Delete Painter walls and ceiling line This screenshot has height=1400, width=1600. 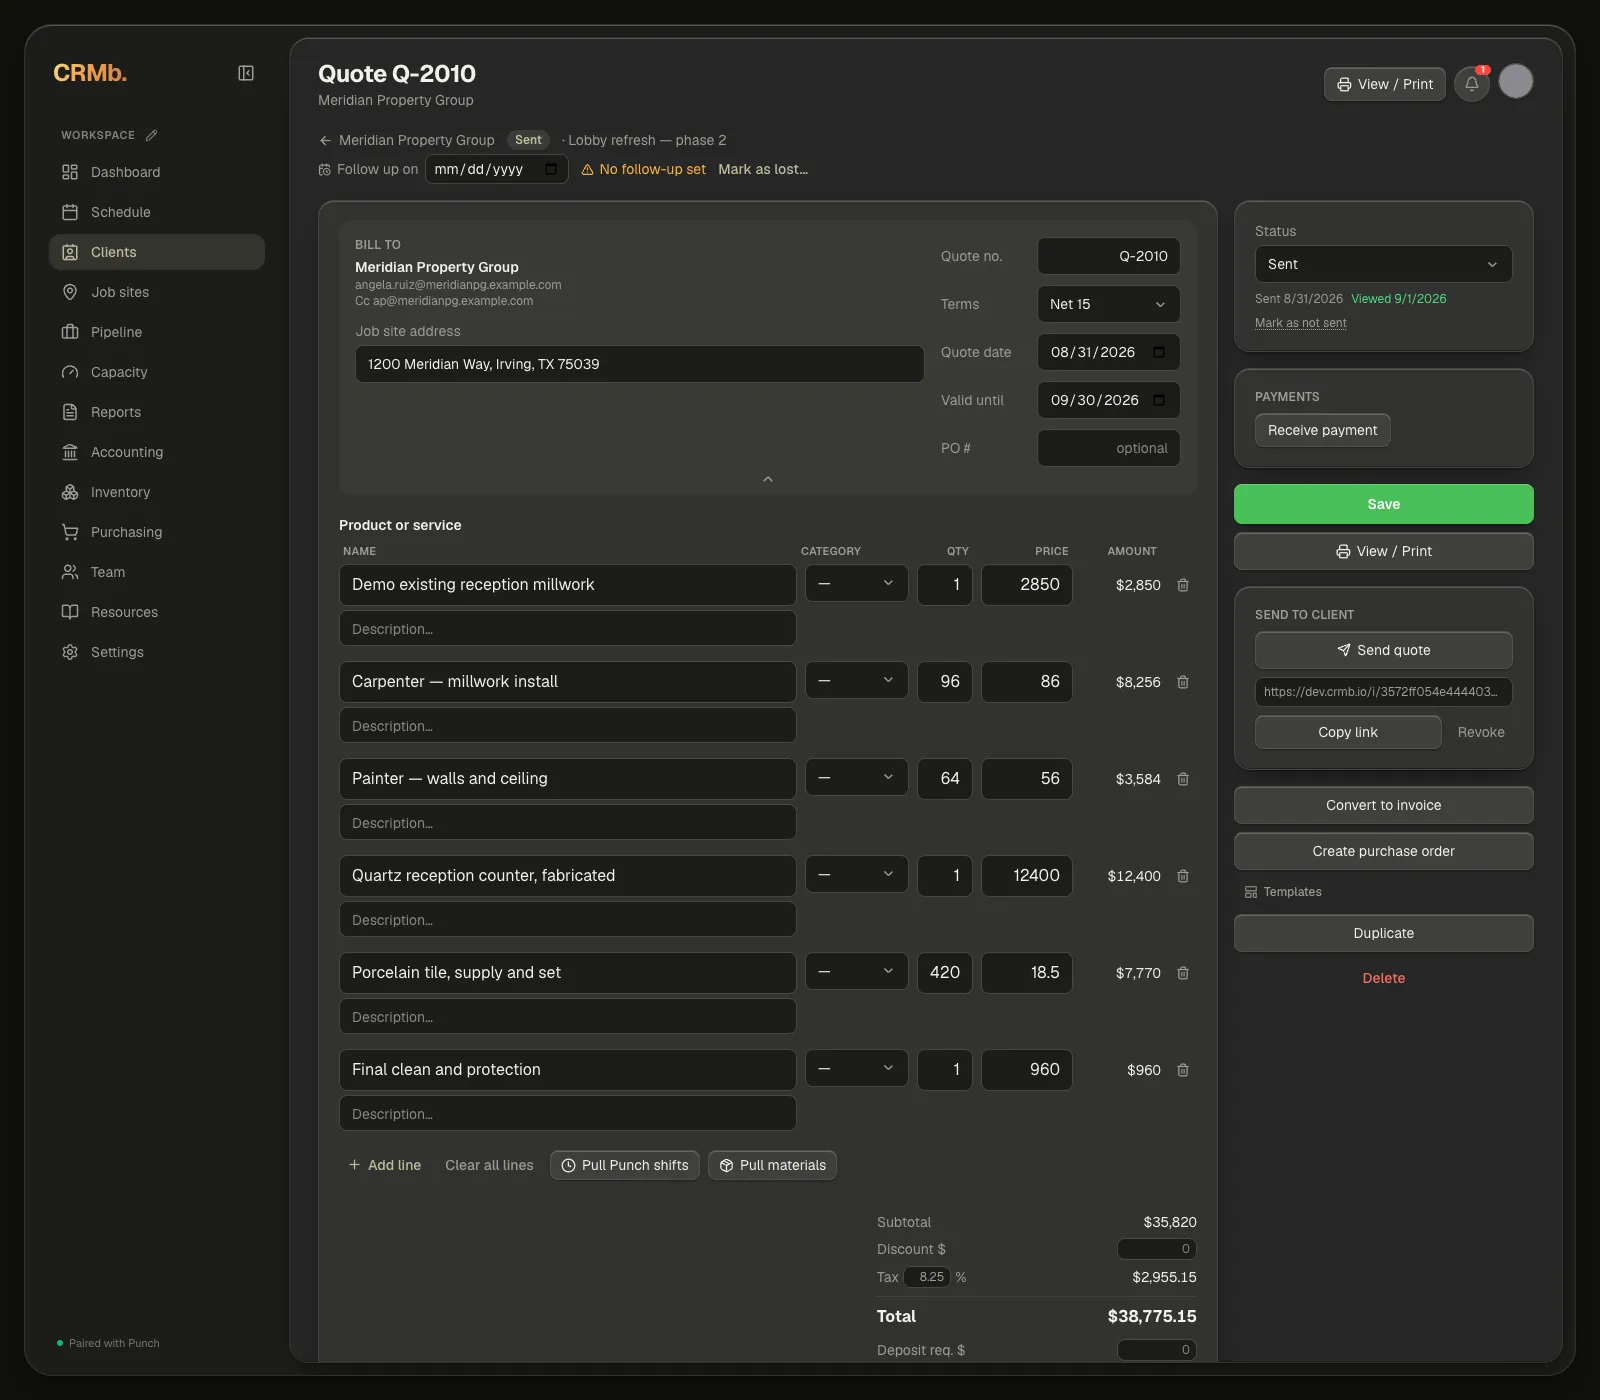click(1183, 779)
